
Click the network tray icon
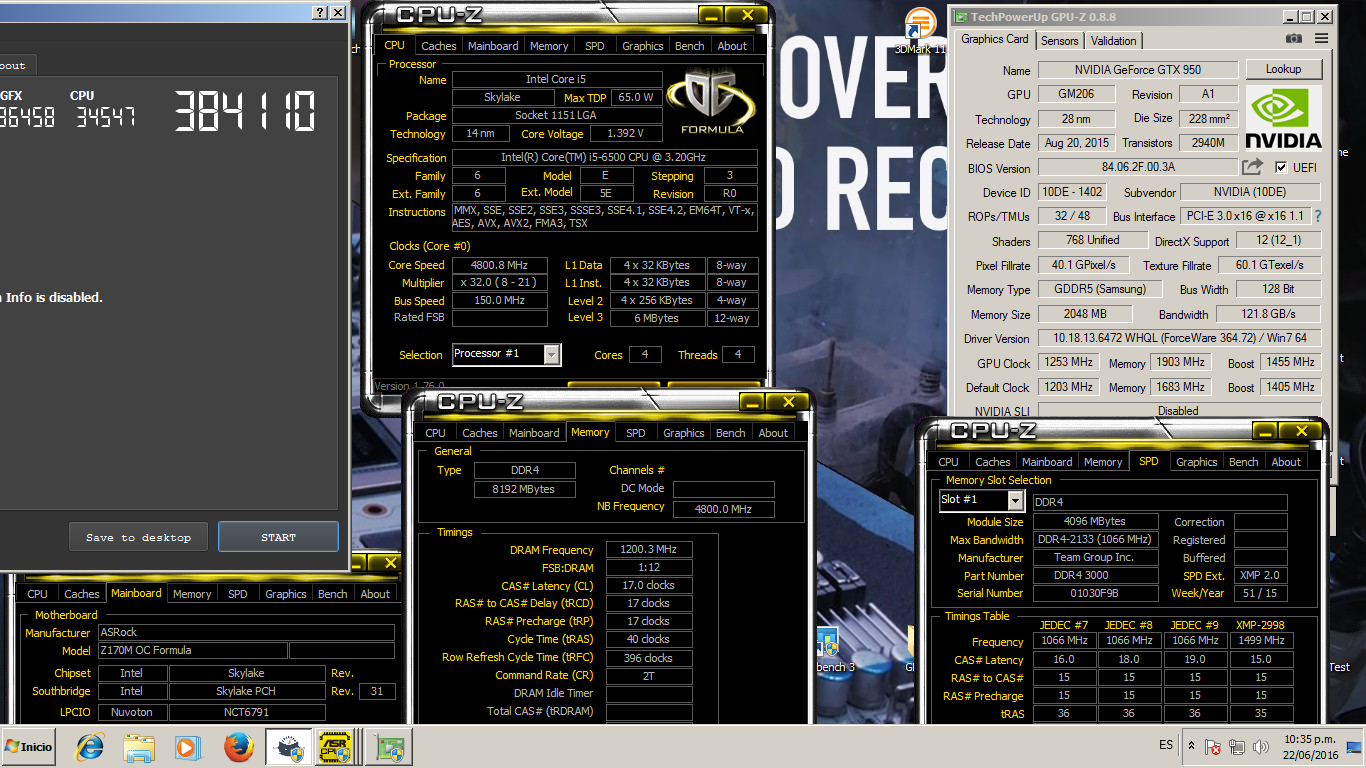(1237, 747)
